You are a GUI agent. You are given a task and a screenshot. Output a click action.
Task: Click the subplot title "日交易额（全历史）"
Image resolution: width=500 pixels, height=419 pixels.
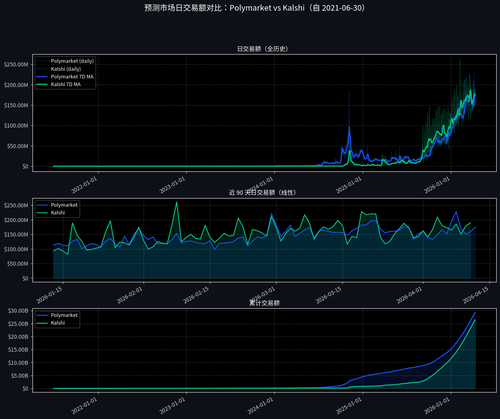point(263,49)
